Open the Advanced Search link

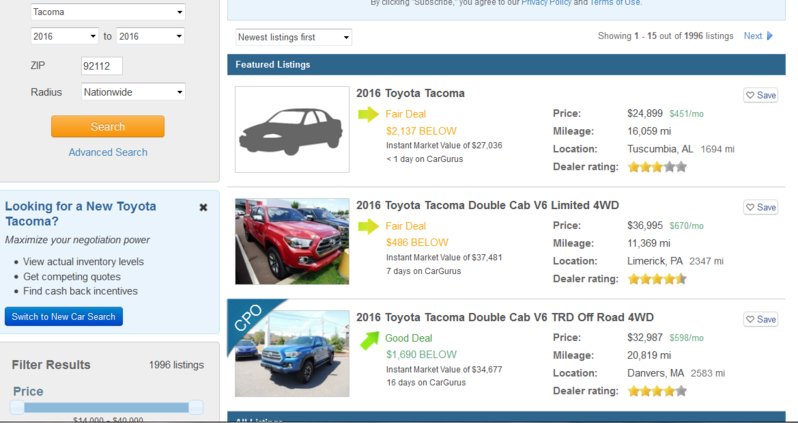[x=108, y=152]
